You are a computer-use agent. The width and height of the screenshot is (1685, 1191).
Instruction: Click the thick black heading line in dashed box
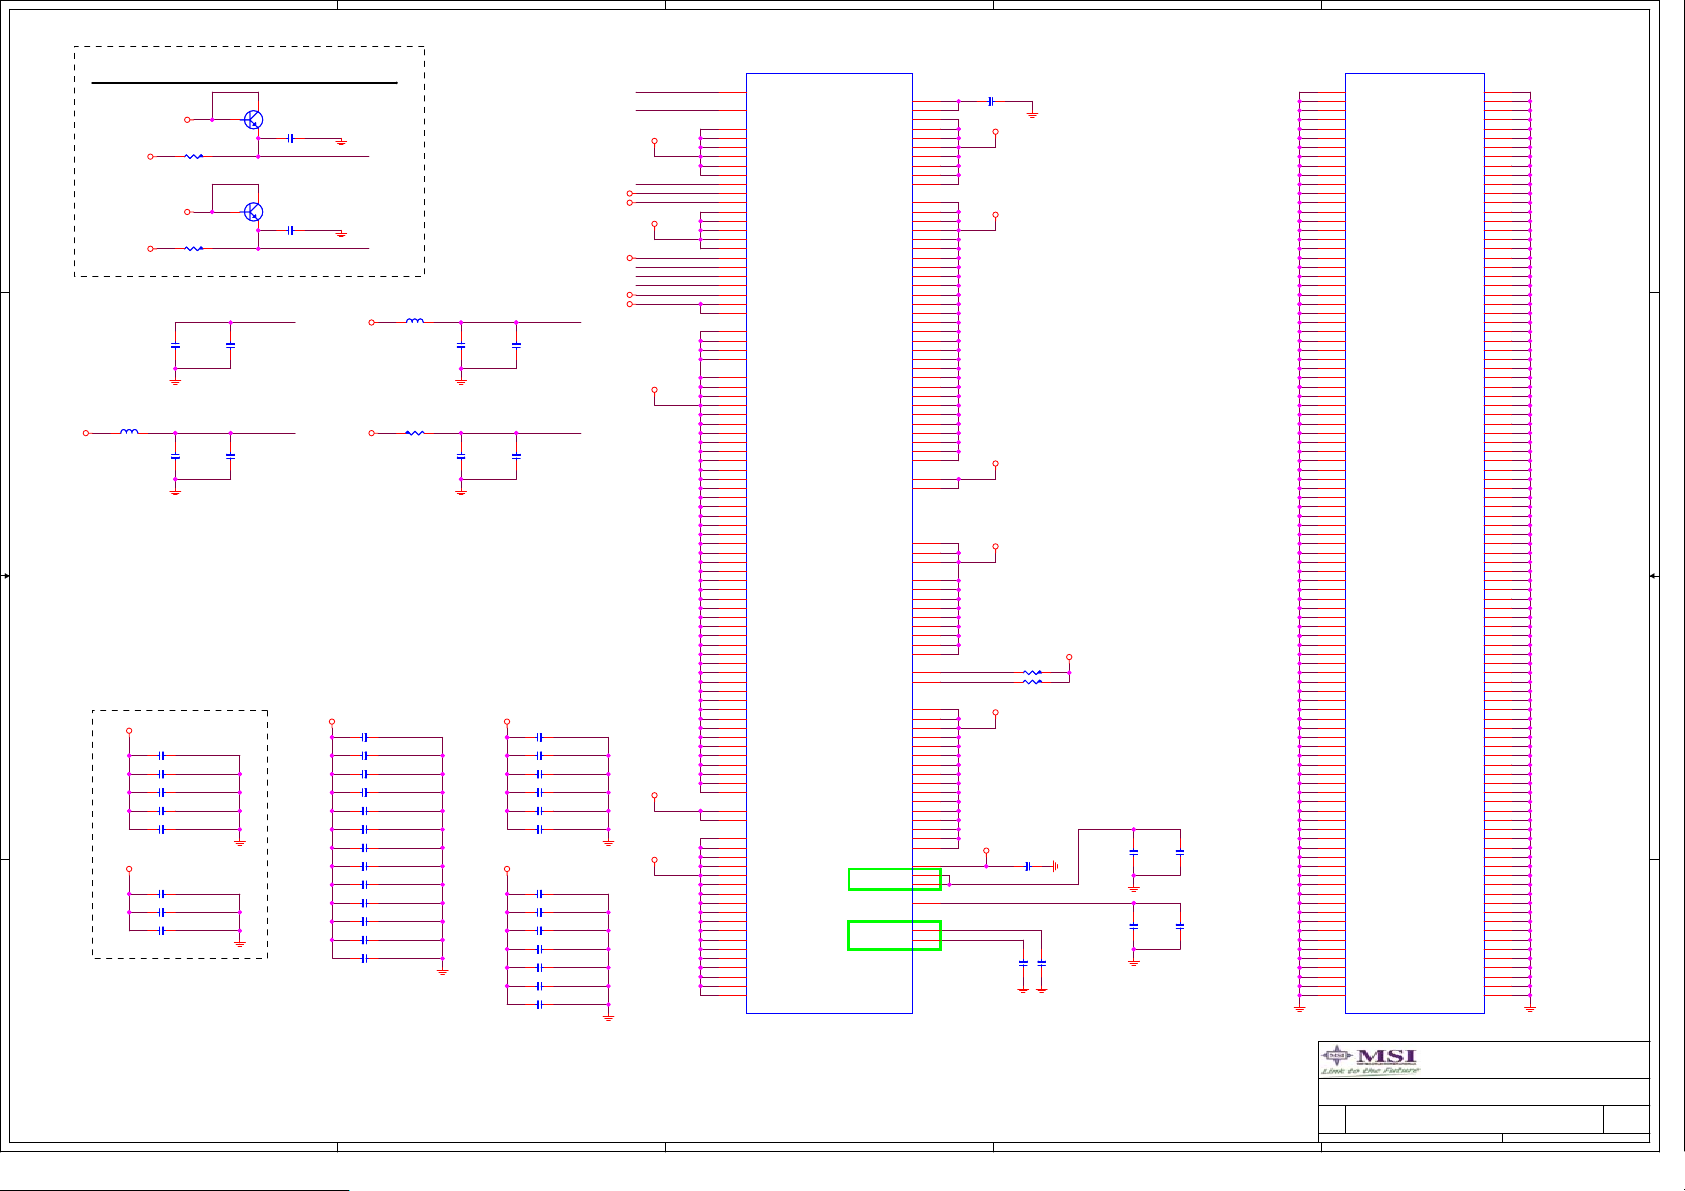245,83
